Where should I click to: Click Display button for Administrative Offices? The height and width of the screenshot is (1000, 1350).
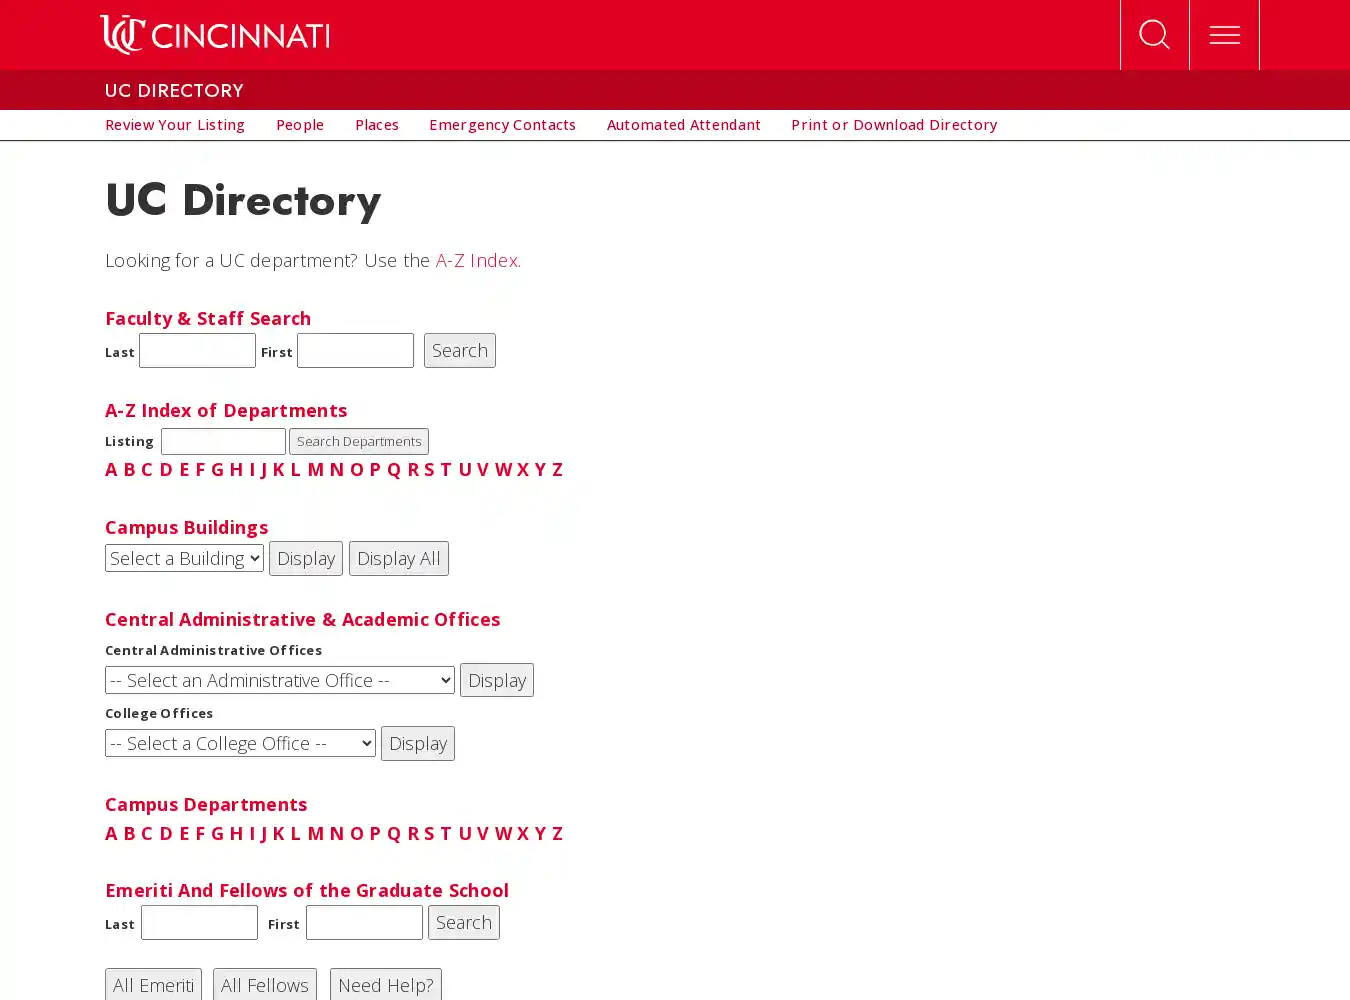coord(497,680)
